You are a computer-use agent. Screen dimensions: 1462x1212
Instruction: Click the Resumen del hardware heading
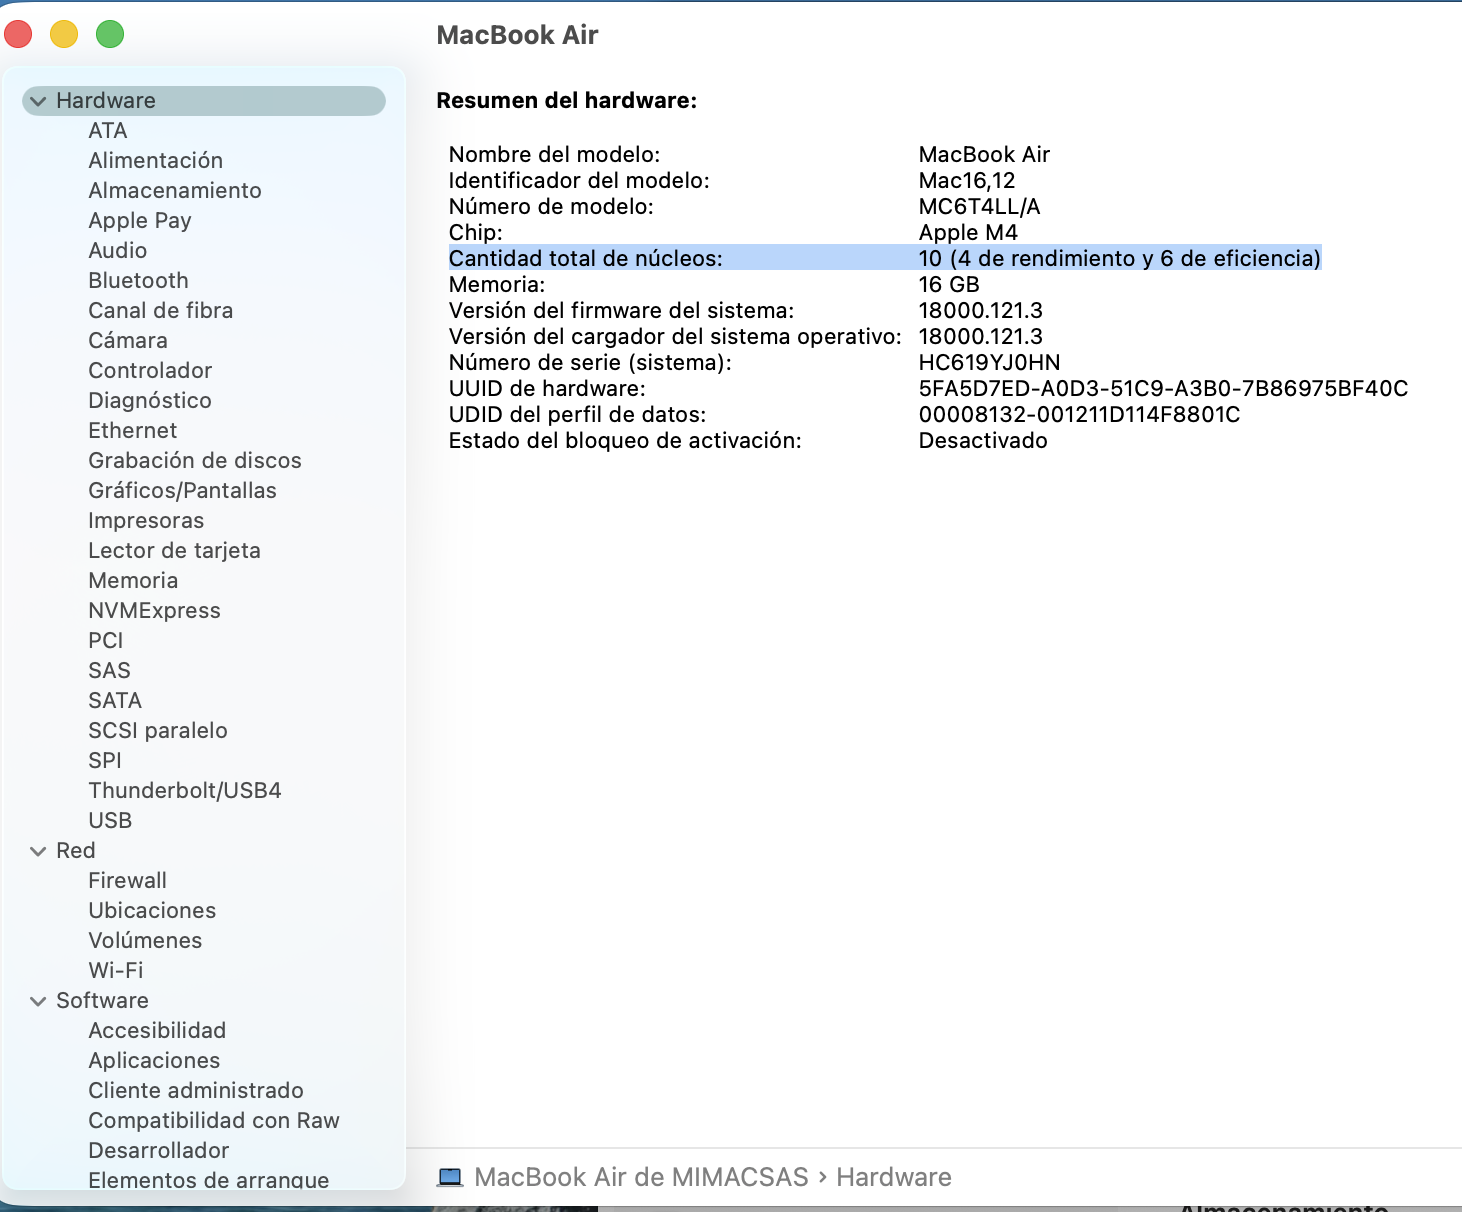567,101
